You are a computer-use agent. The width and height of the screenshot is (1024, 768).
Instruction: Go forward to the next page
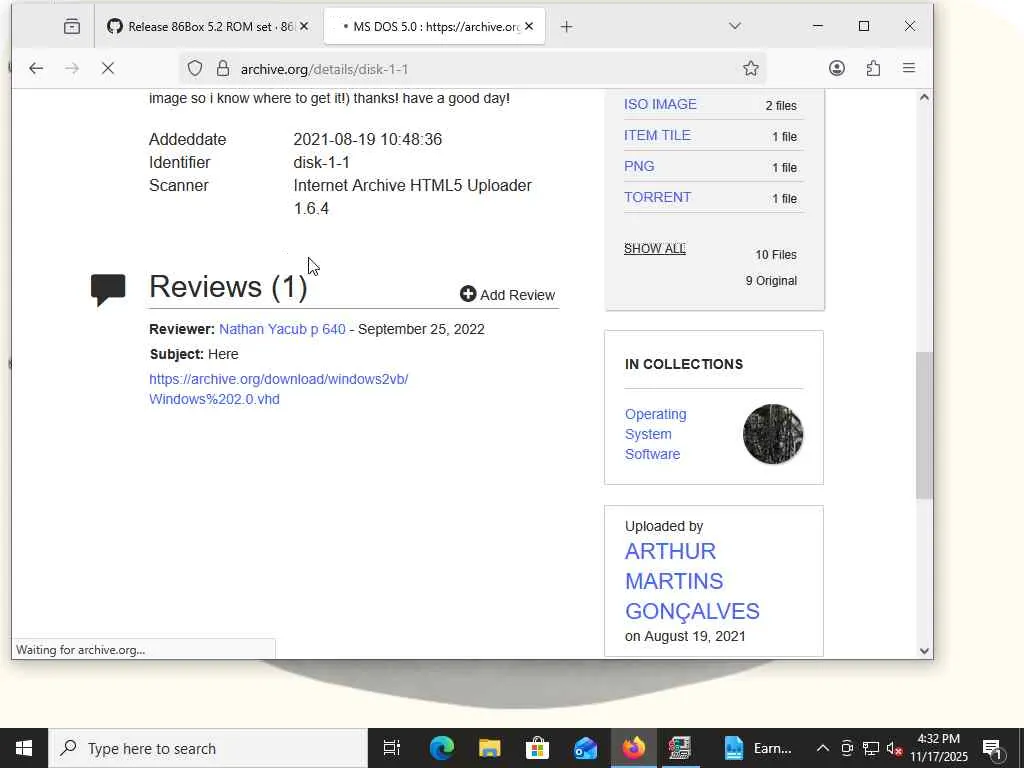point(72,69)
